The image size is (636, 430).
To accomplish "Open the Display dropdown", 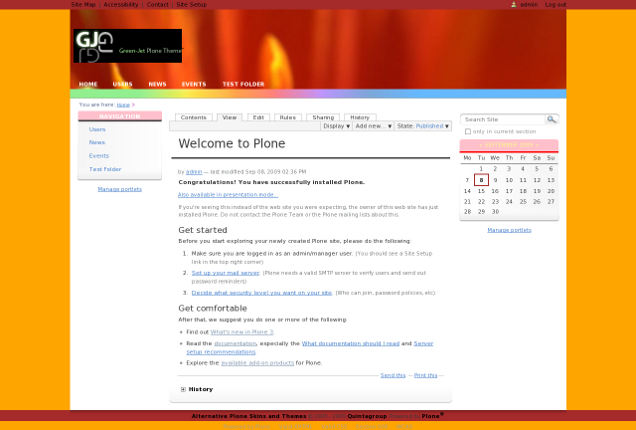I will (336, 126).
